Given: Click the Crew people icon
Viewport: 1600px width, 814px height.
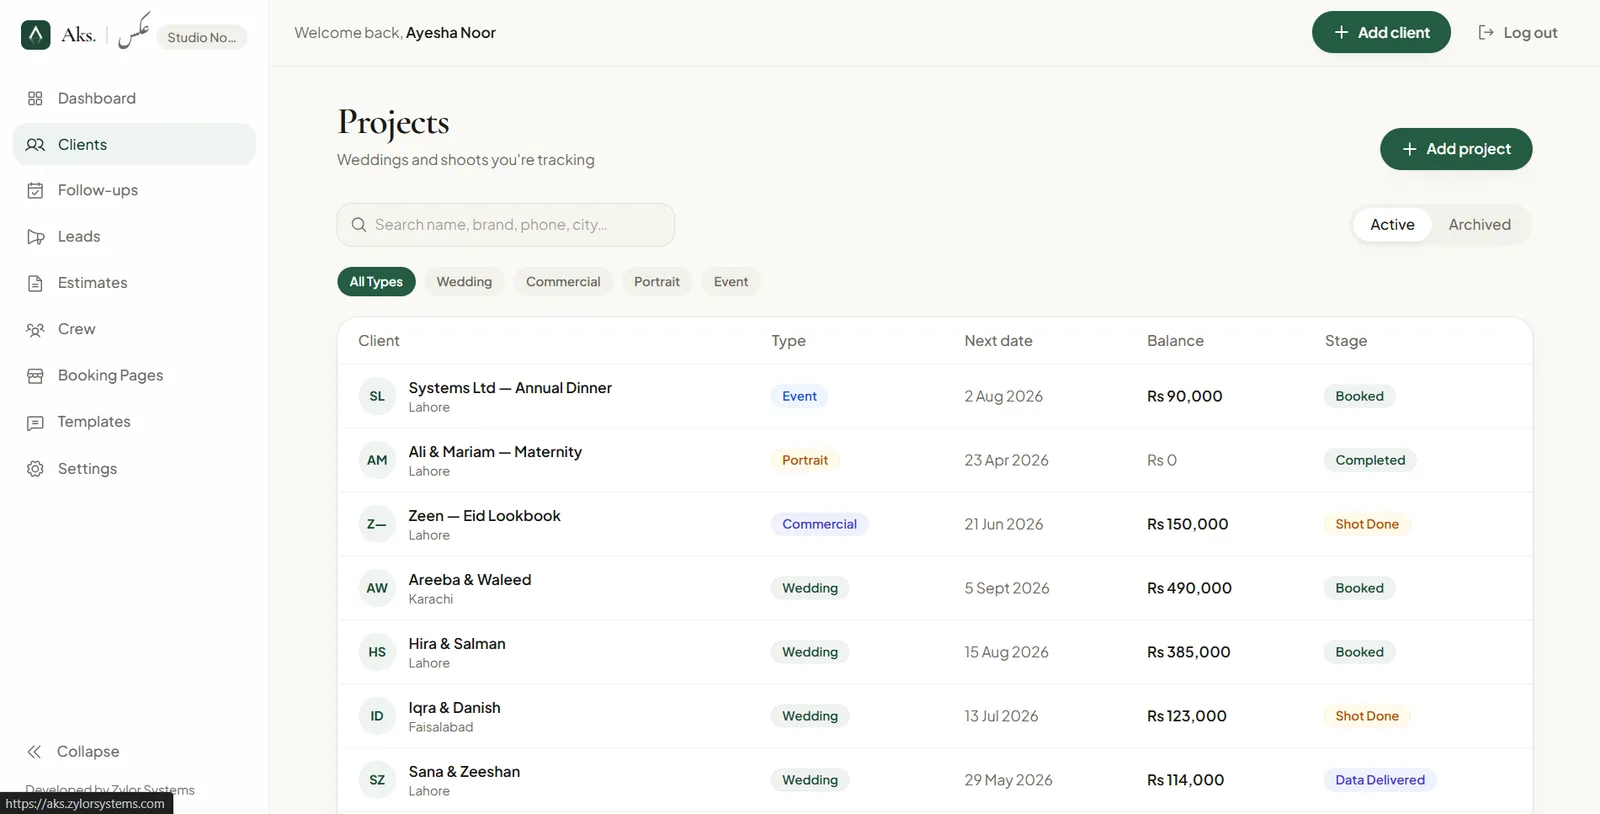Looking at the screenshot, I should [35, 329].
